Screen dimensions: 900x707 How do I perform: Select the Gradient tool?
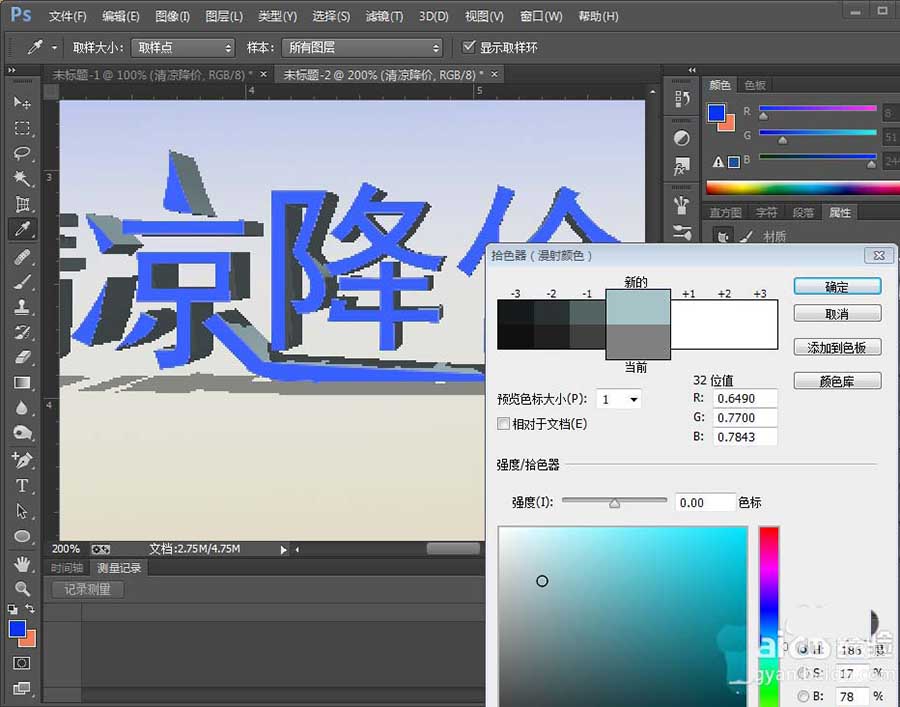coord(22,380)
